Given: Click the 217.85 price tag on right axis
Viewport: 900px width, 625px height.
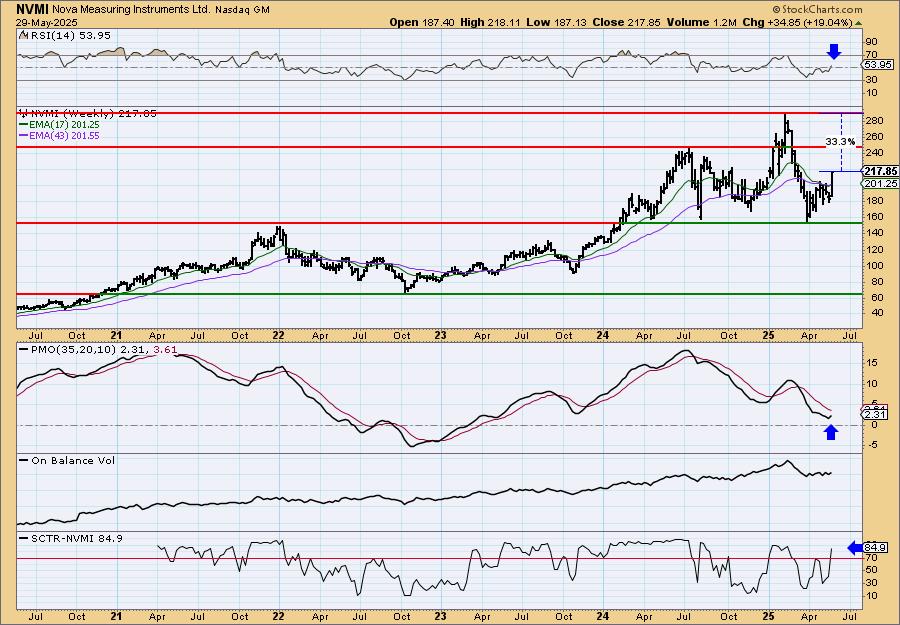Looking at the screenshot, I should pyautogui.click(x=880, y=171).
